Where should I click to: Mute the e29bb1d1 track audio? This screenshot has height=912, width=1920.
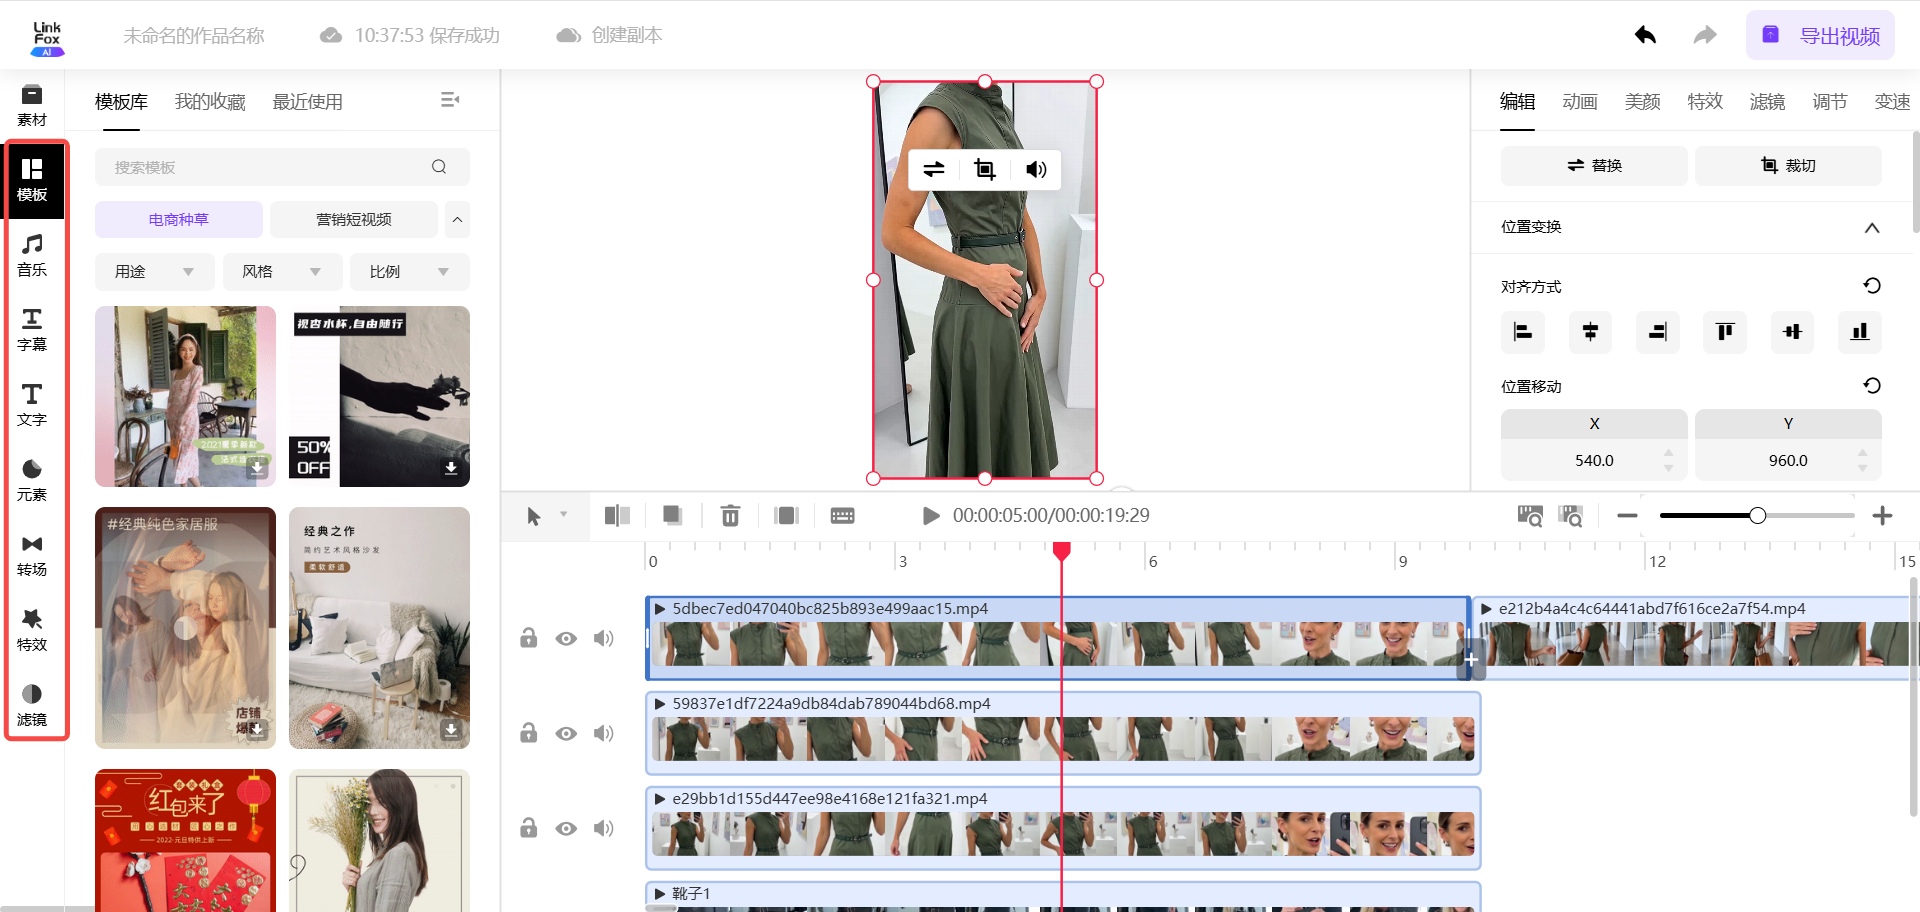coord(603,828)
